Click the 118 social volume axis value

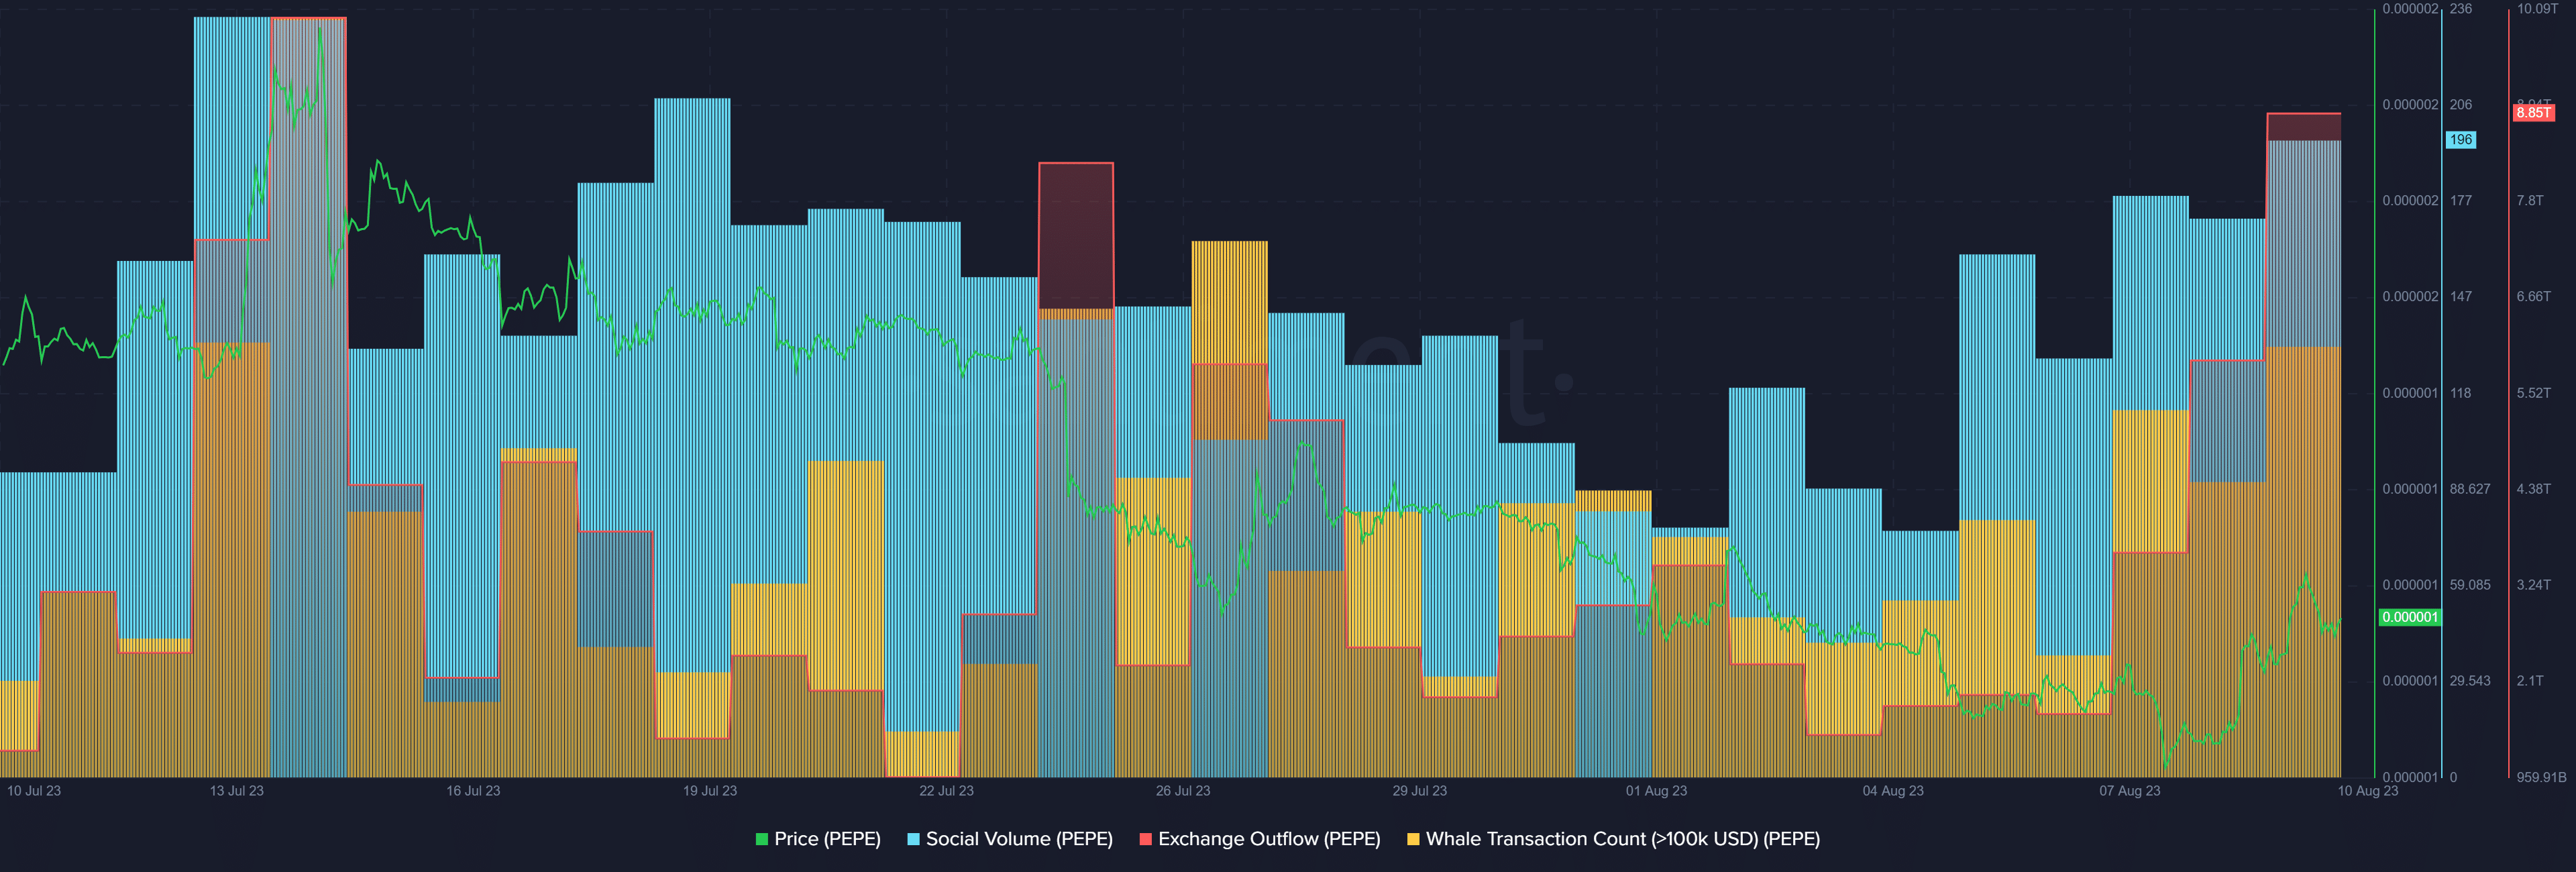coord(2460,393)
